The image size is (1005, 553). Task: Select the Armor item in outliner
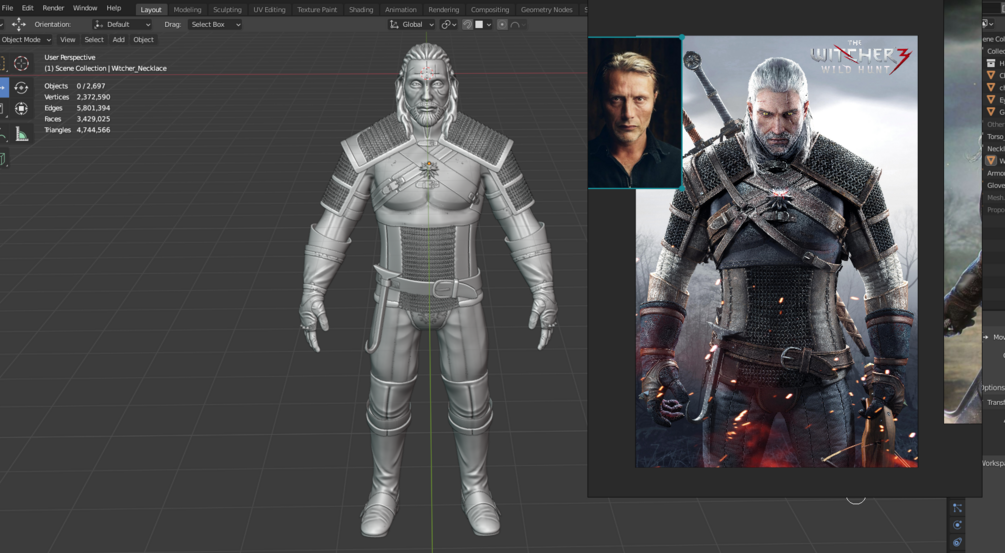(x=995, y=173)
